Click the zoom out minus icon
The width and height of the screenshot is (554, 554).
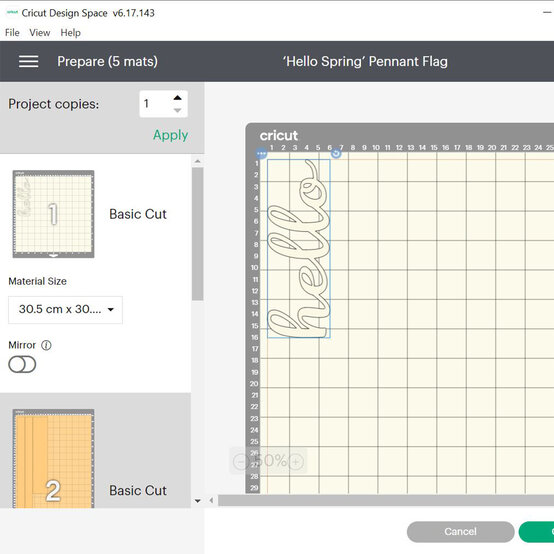tap(241, 461)
